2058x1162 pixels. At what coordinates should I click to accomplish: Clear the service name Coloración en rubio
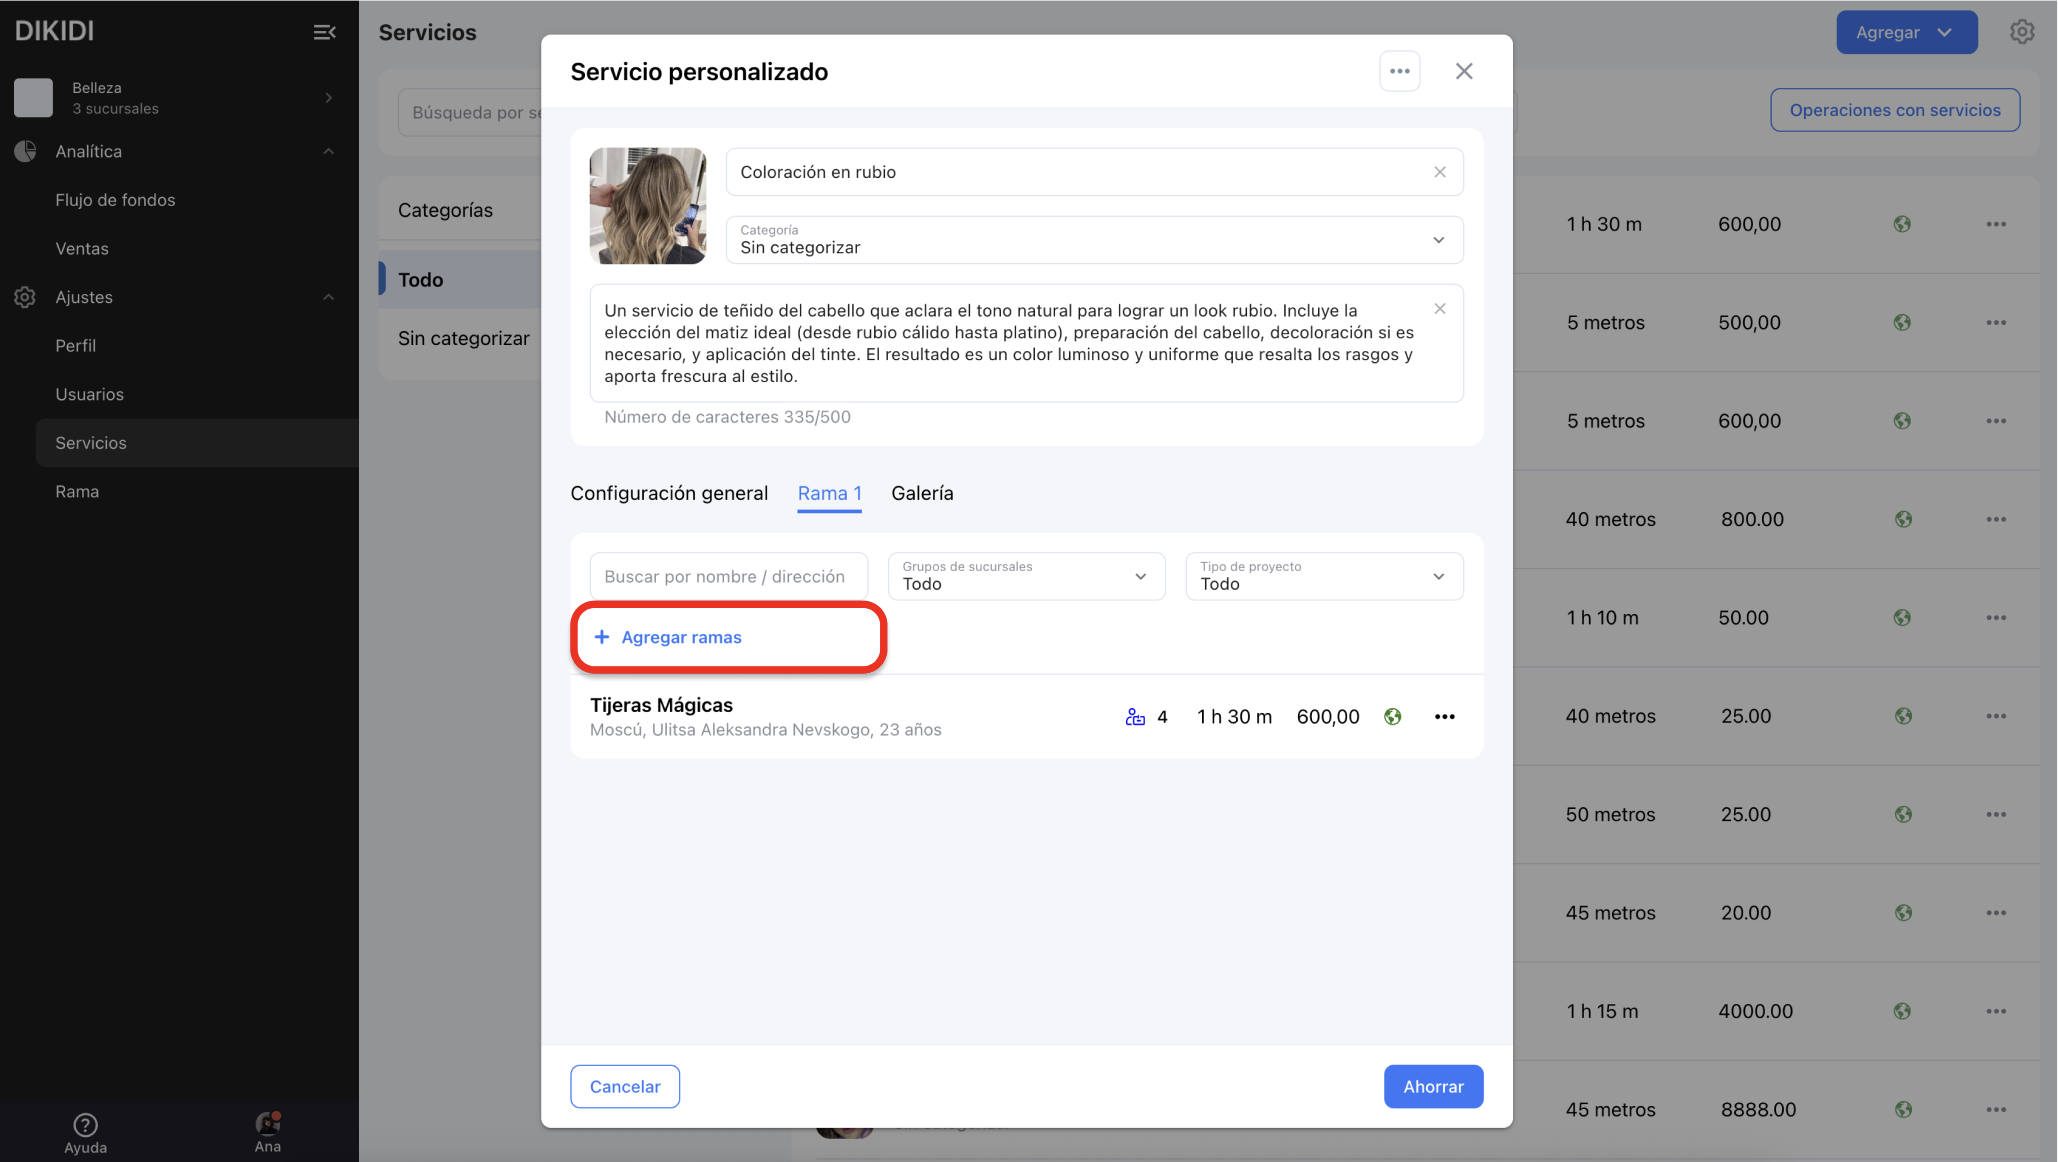(1439, 172)
